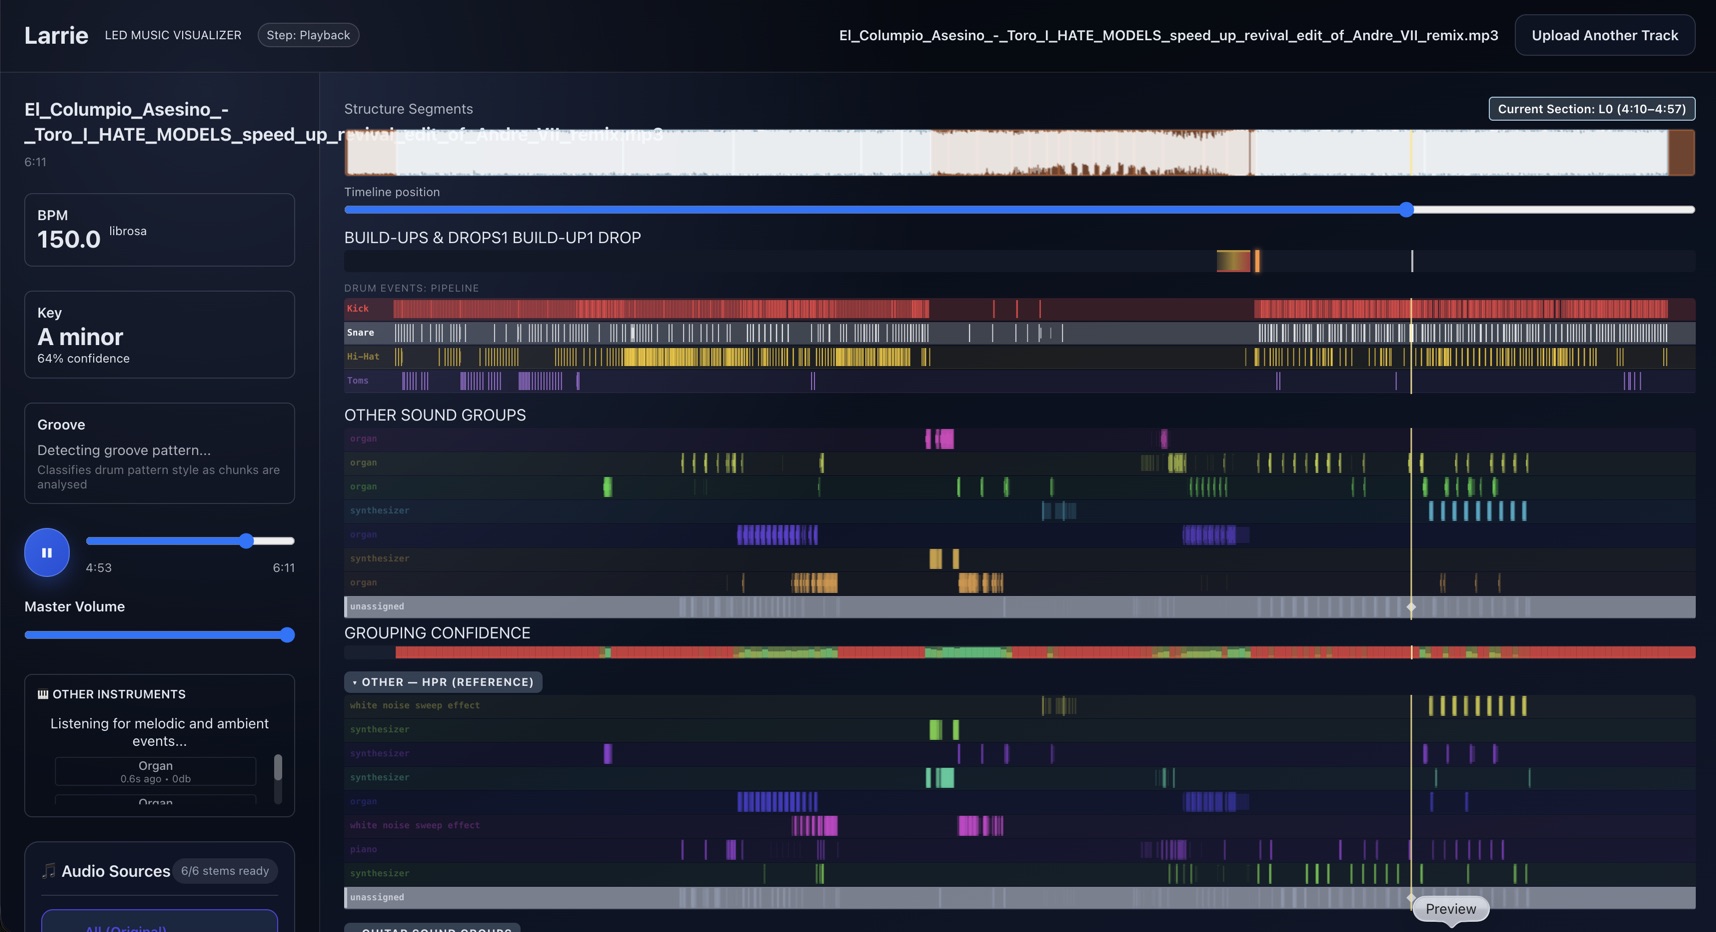The width and height of the screenshot is (1716, 932).
Task: Click the BPM value 150.0
Action: click(x=69, y=239)
